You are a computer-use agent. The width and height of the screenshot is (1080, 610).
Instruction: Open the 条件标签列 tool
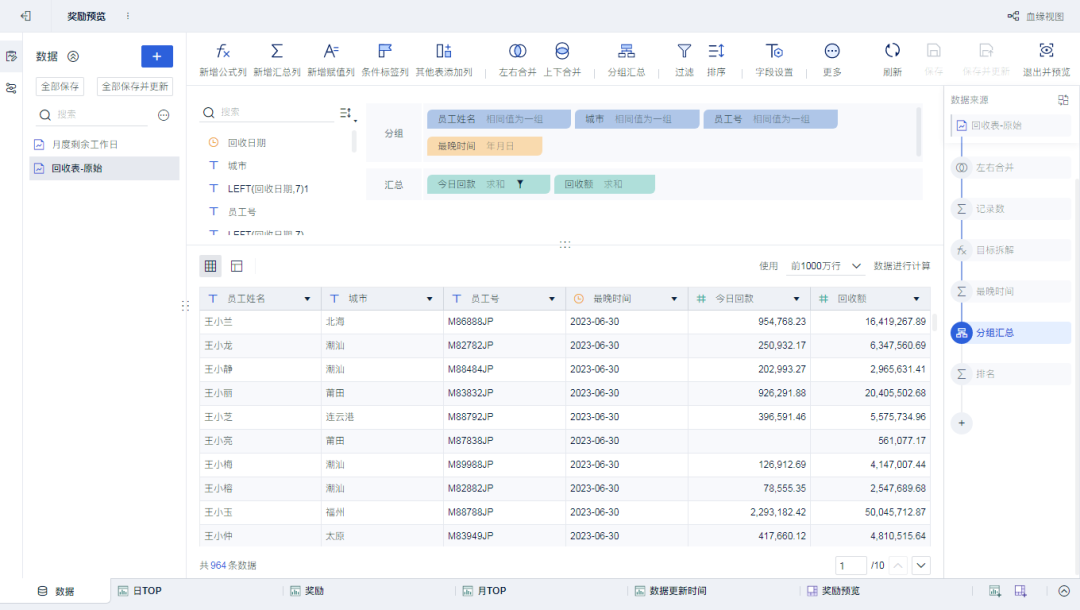385,59
